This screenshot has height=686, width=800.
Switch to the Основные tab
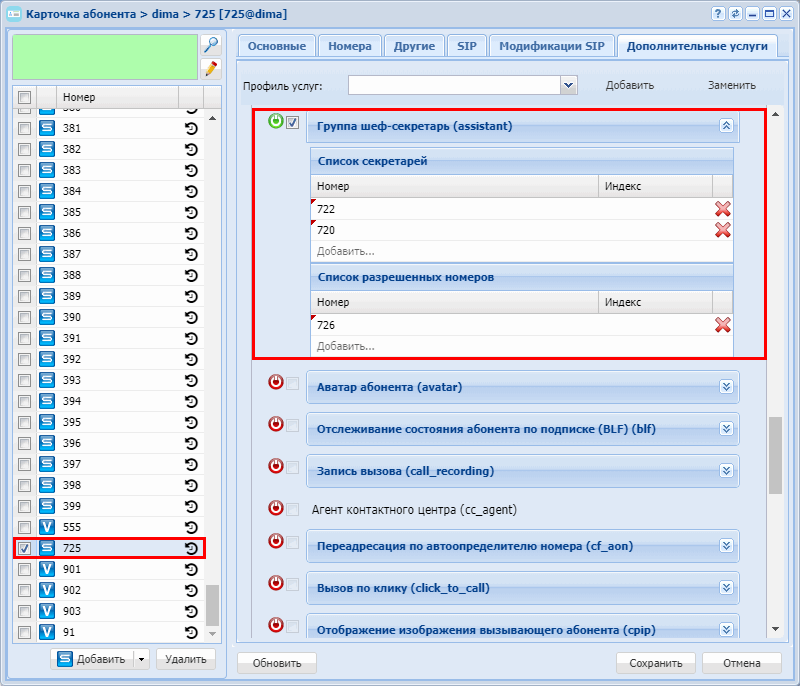coord(277,46)
